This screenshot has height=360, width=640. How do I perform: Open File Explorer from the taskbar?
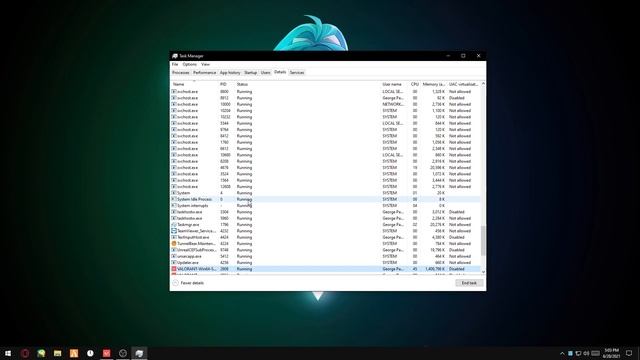pyautogui.click(x=58, y=353)
